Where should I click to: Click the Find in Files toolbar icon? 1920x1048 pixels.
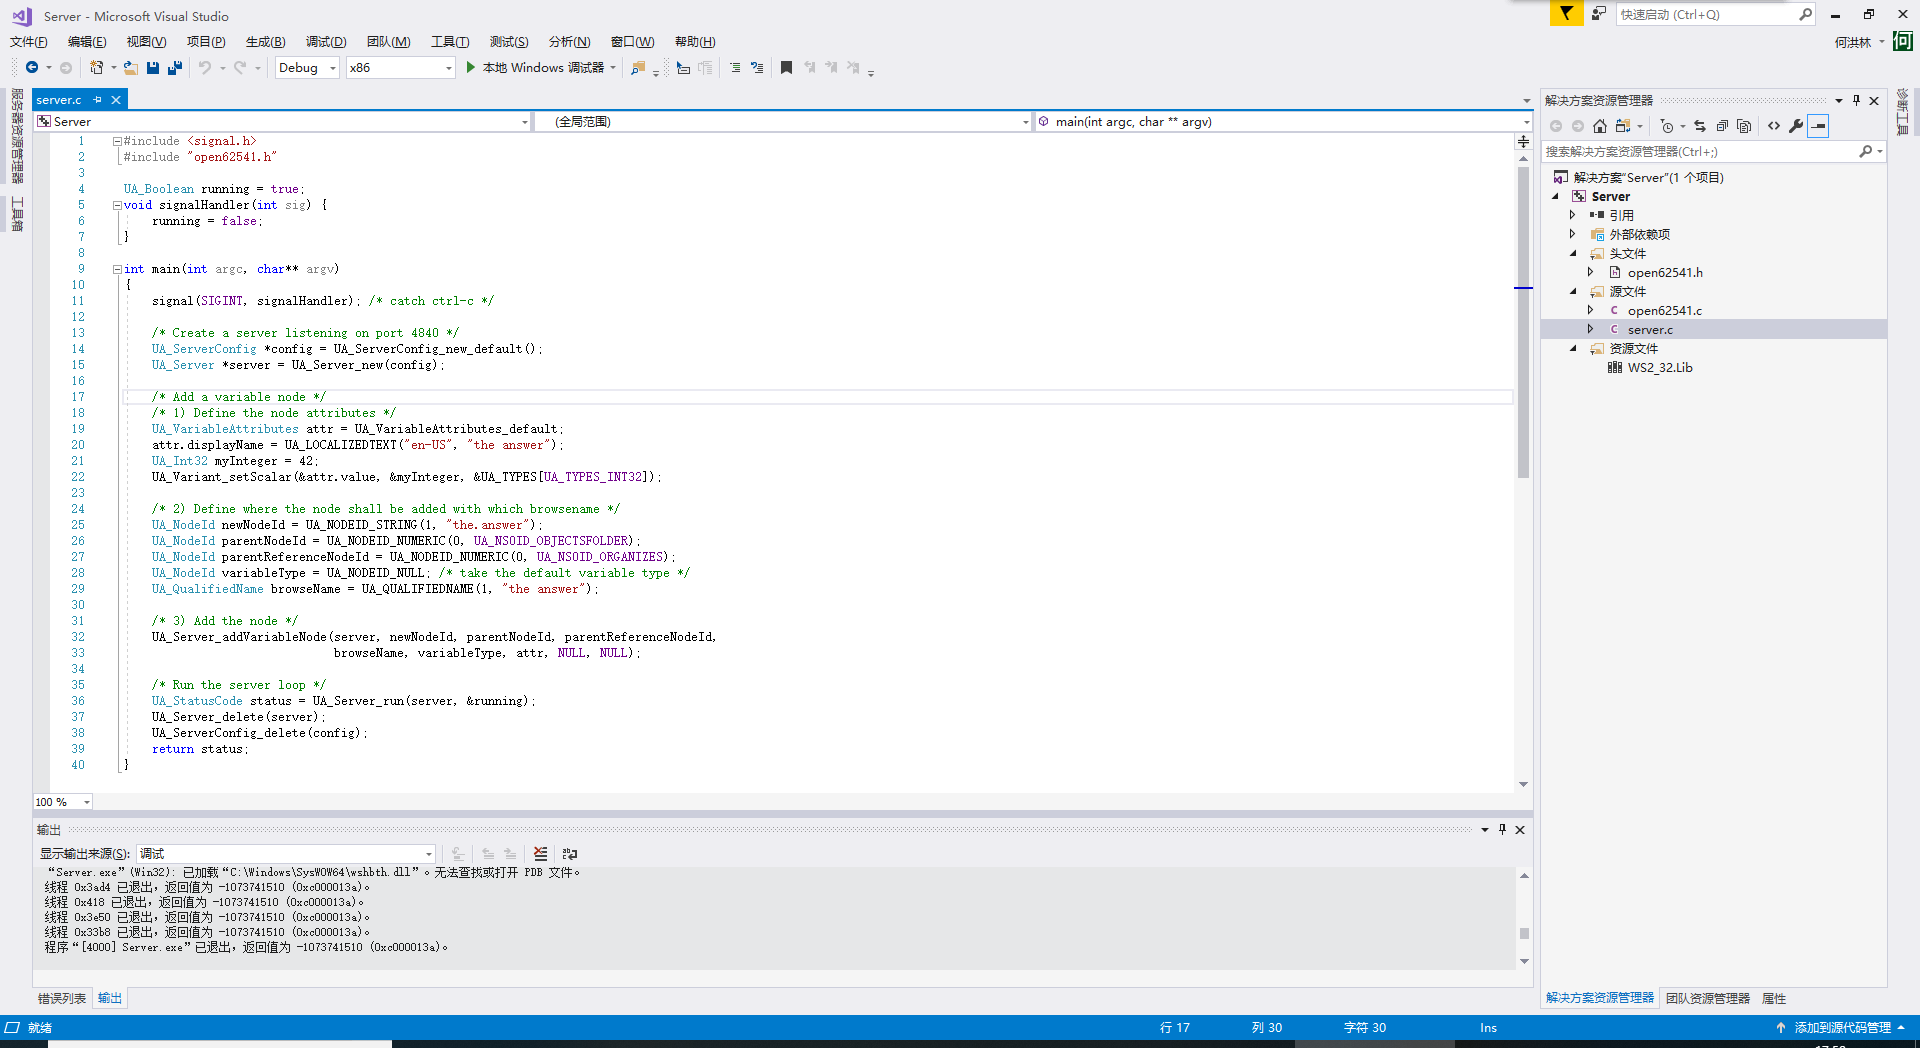(637, 67)
